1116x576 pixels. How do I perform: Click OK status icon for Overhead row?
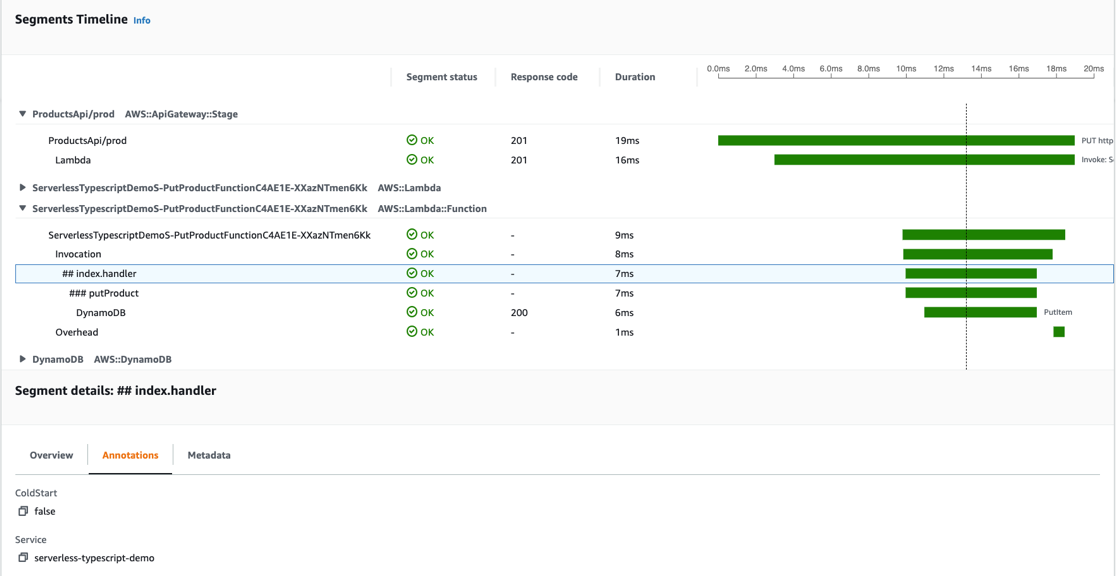pyautogui.click(x=412, y=332)
